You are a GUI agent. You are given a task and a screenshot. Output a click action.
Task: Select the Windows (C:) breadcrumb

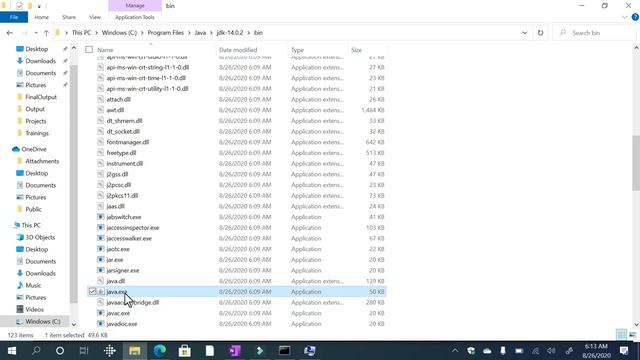(x=119, y=33)
